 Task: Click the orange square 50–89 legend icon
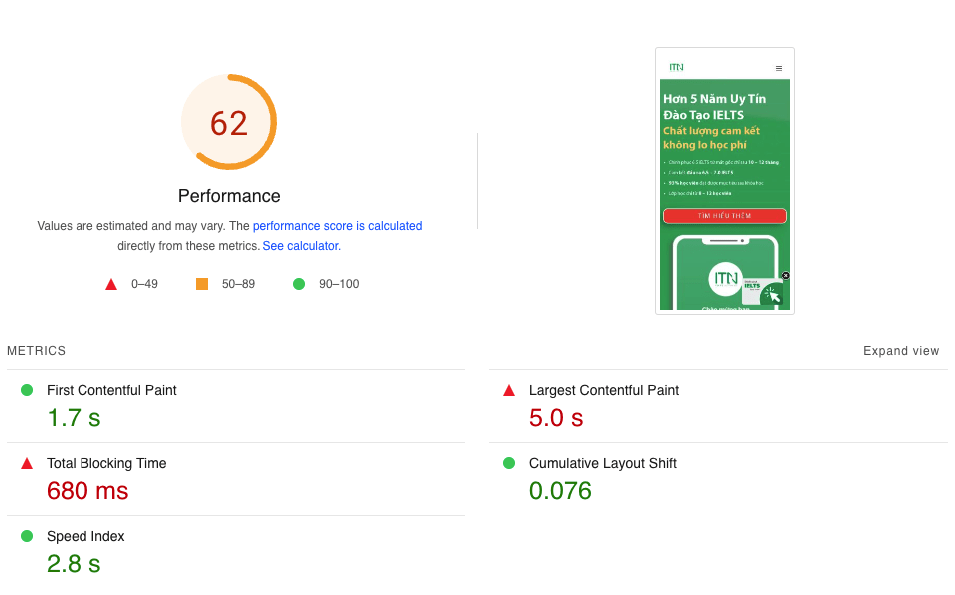pyautogui.click(x=202, y=284)
